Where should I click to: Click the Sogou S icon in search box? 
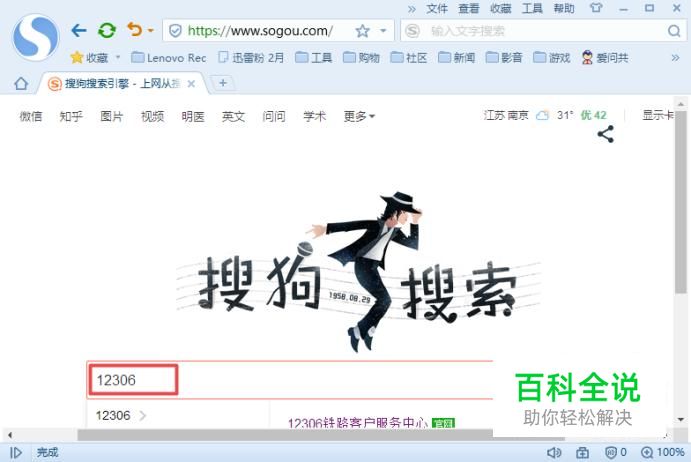(x=412, y=31)
